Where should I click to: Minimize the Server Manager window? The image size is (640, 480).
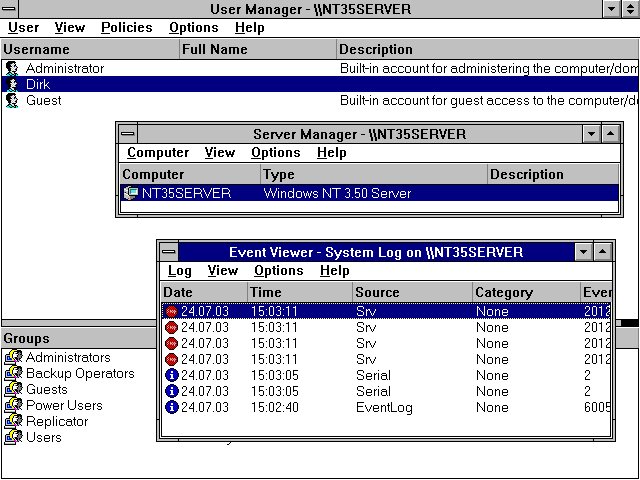(591, 134)
